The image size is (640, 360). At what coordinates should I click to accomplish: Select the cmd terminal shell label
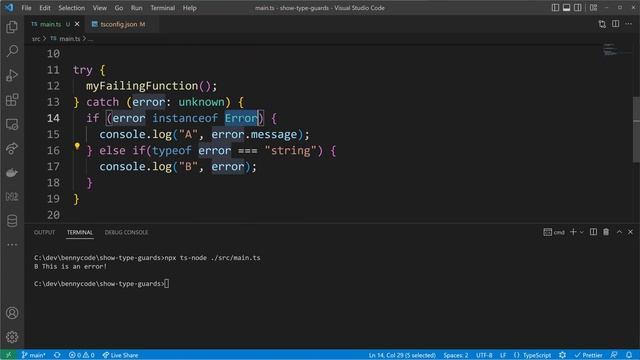pyautogui.click(x=554, y=232)
